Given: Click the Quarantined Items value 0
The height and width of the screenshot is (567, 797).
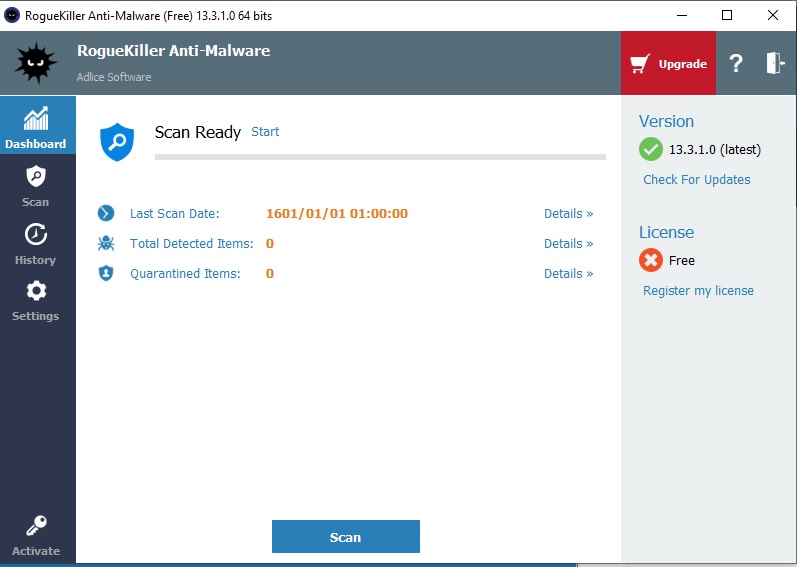Looking at the screenshot, I should 270,273.
